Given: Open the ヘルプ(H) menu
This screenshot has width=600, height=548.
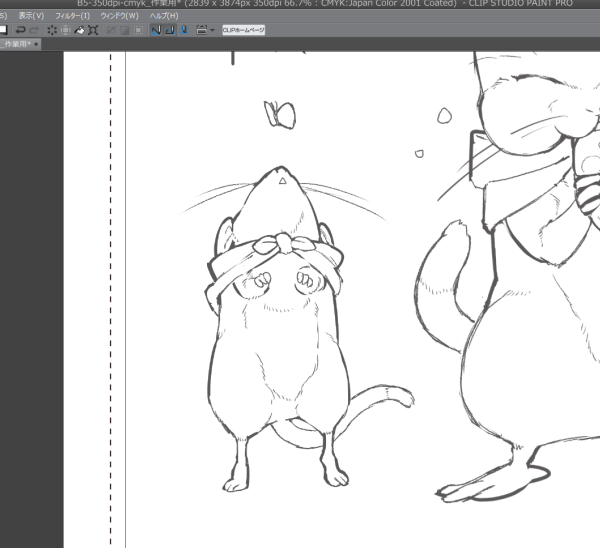Looking at the screenshot, I should pyautogui.click(x=164, y=16).
